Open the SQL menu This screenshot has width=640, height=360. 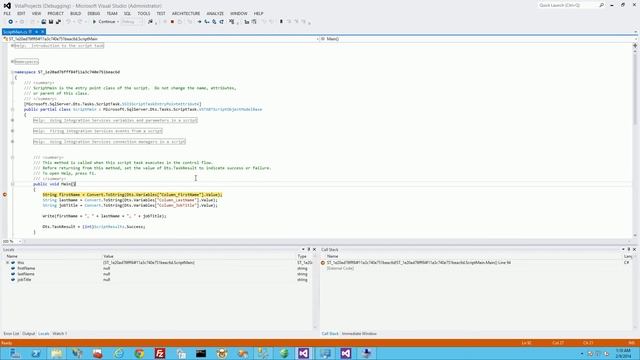coord(127,13)
